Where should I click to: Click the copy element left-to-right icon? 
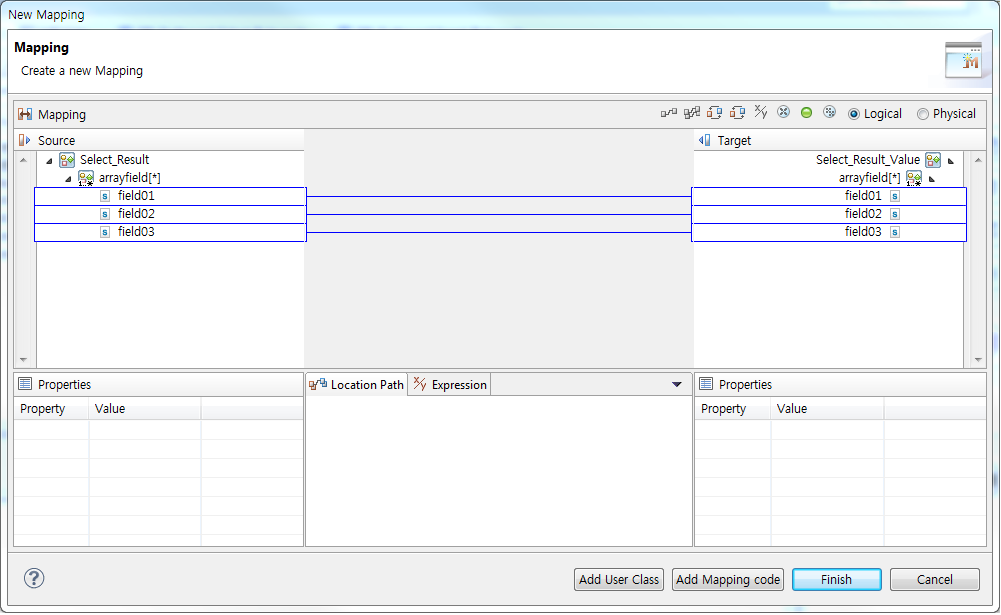click(712, 113)
